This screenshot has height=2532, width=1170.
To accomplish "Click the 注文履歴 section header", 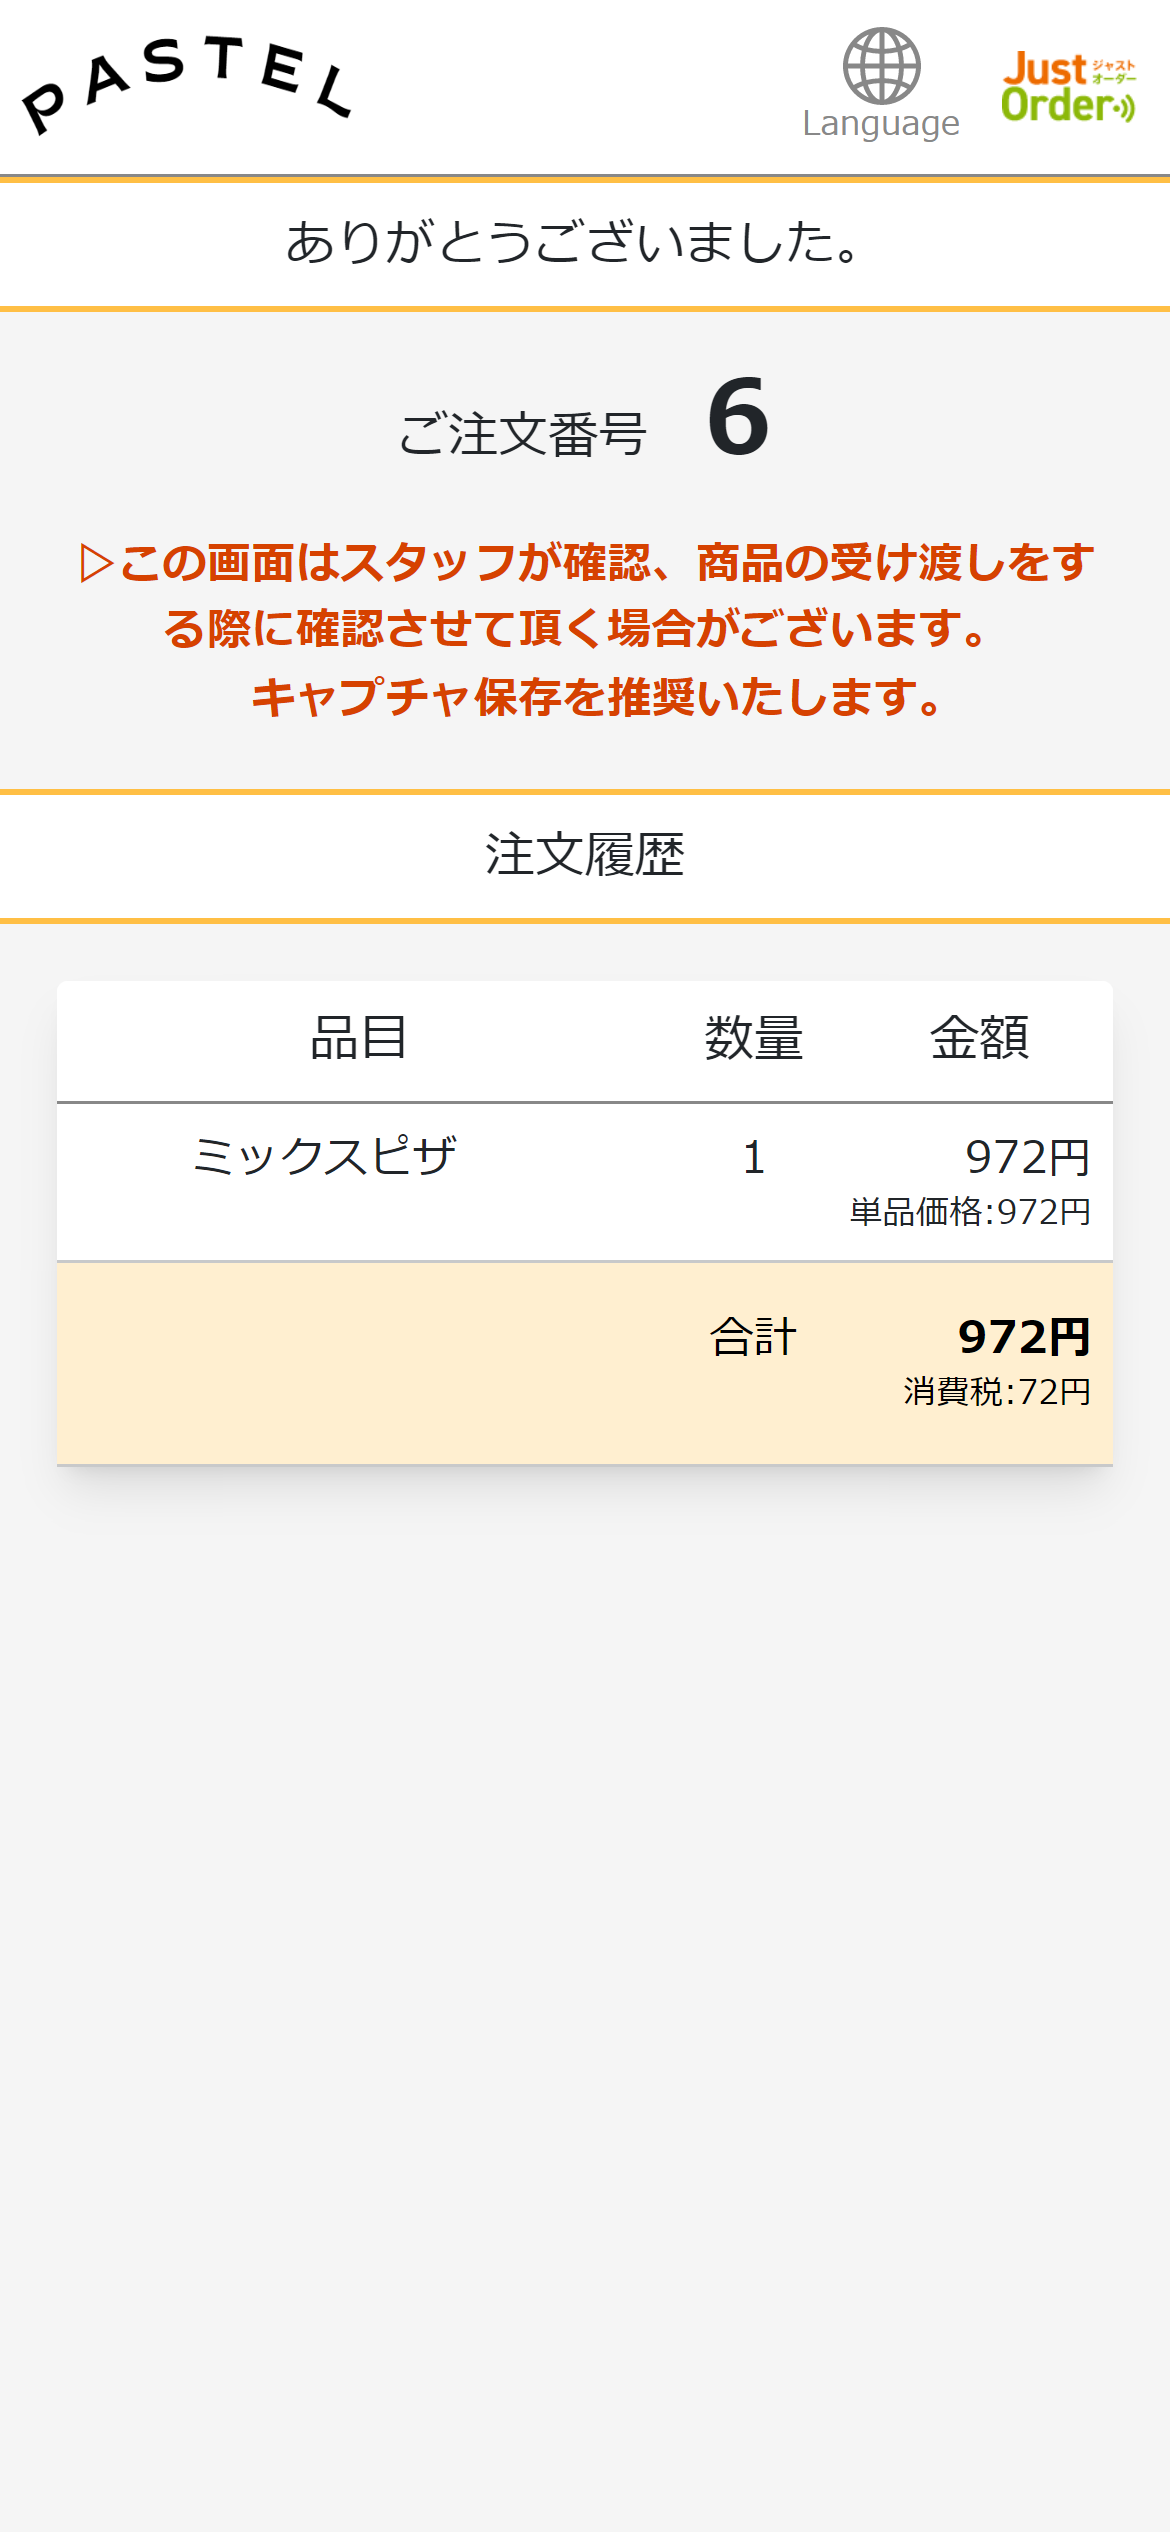I will pyautogui.click(x=585, y=856).
